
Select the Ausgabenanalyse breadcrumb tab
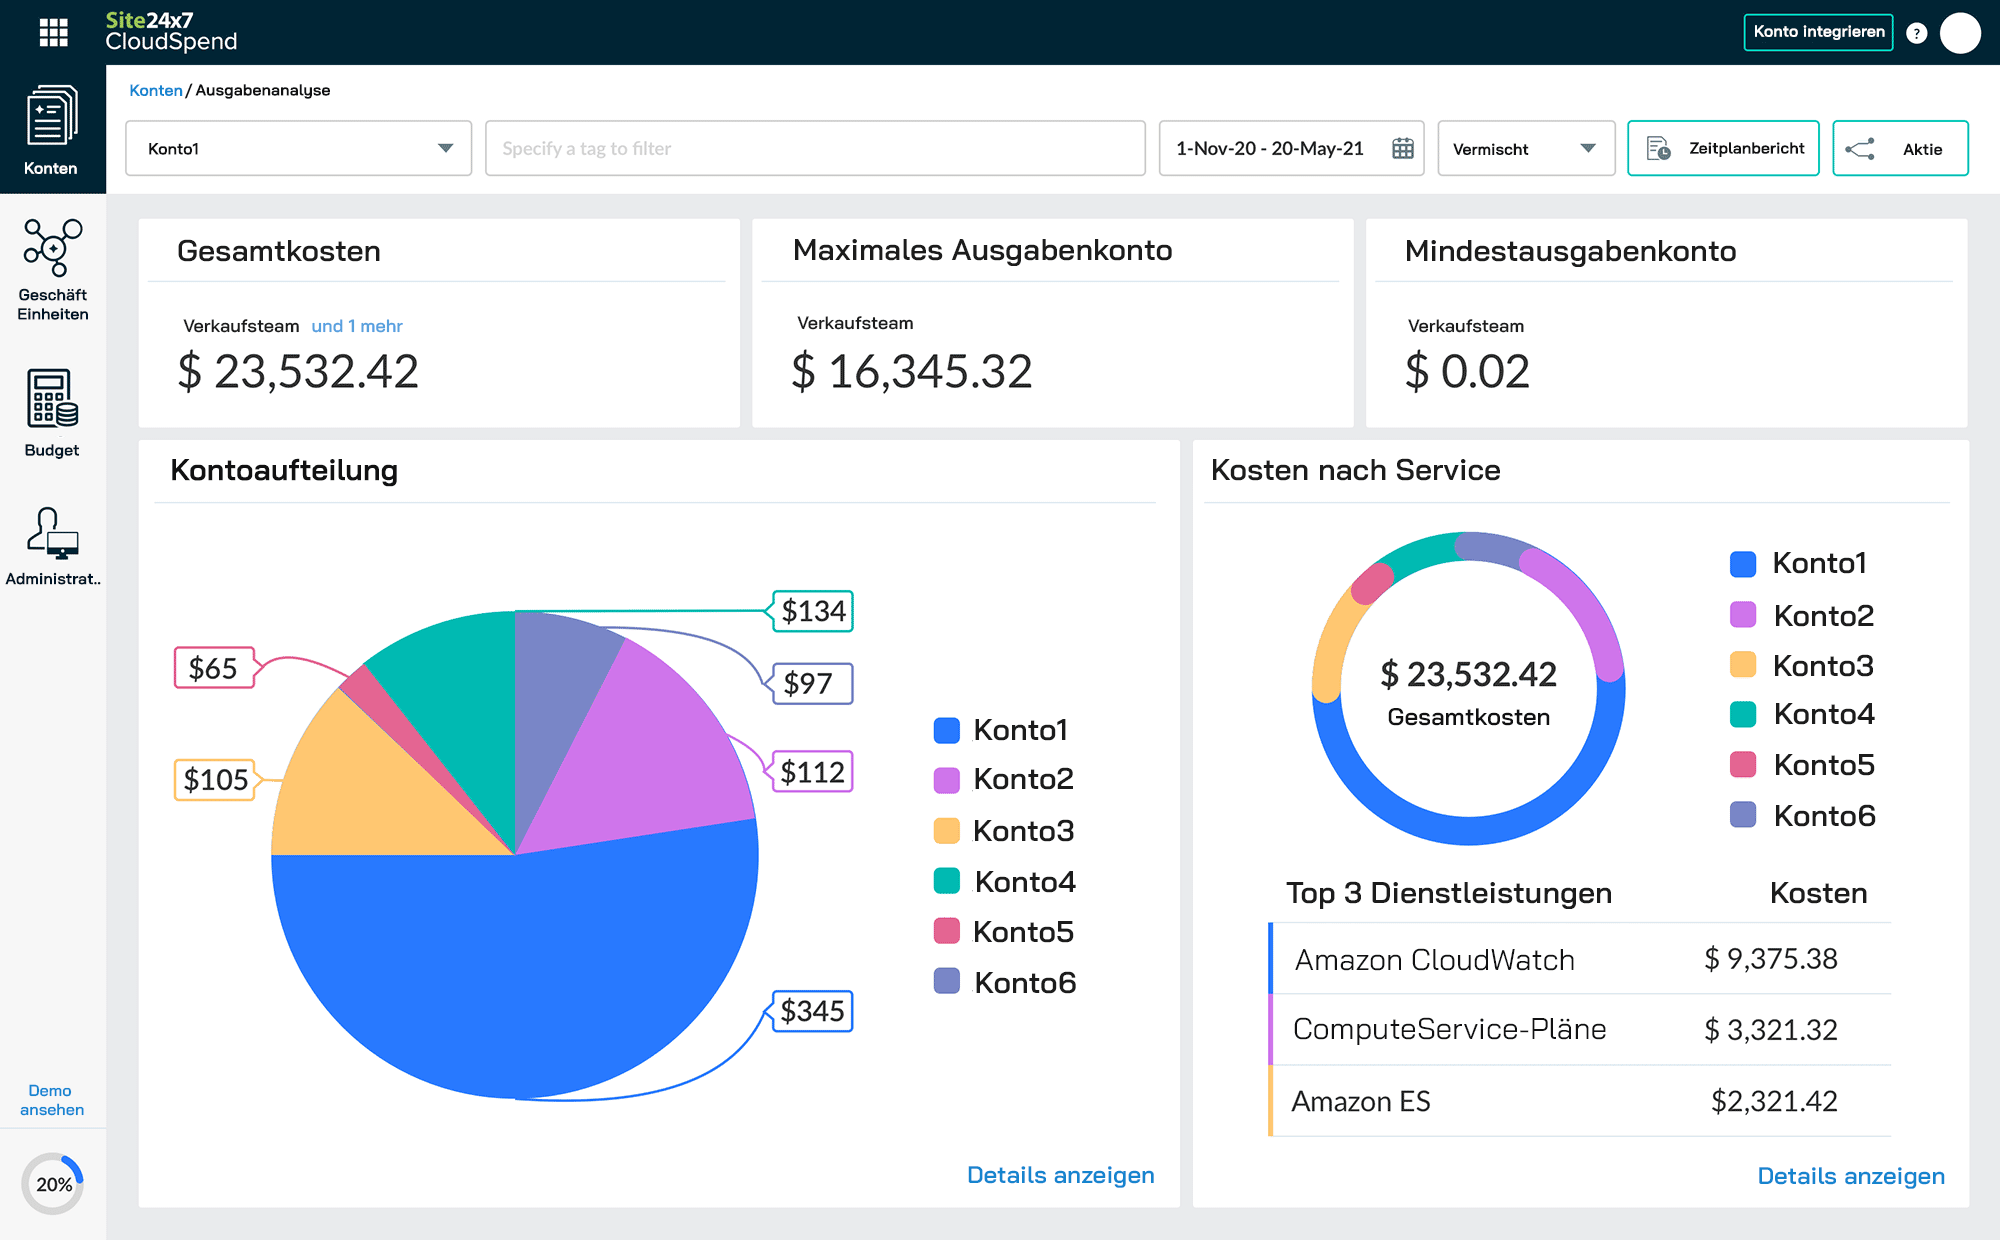tap(263, 91)
